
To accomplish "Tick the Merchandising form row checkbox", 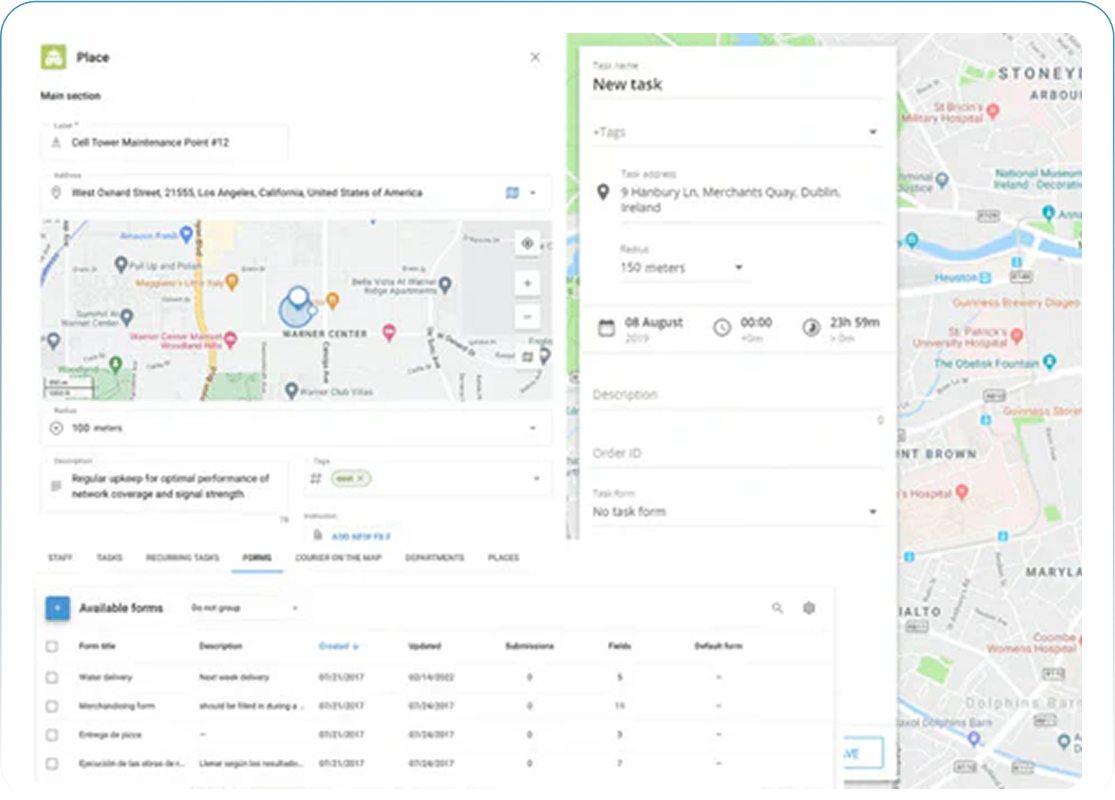I will (x=52, y=706).
